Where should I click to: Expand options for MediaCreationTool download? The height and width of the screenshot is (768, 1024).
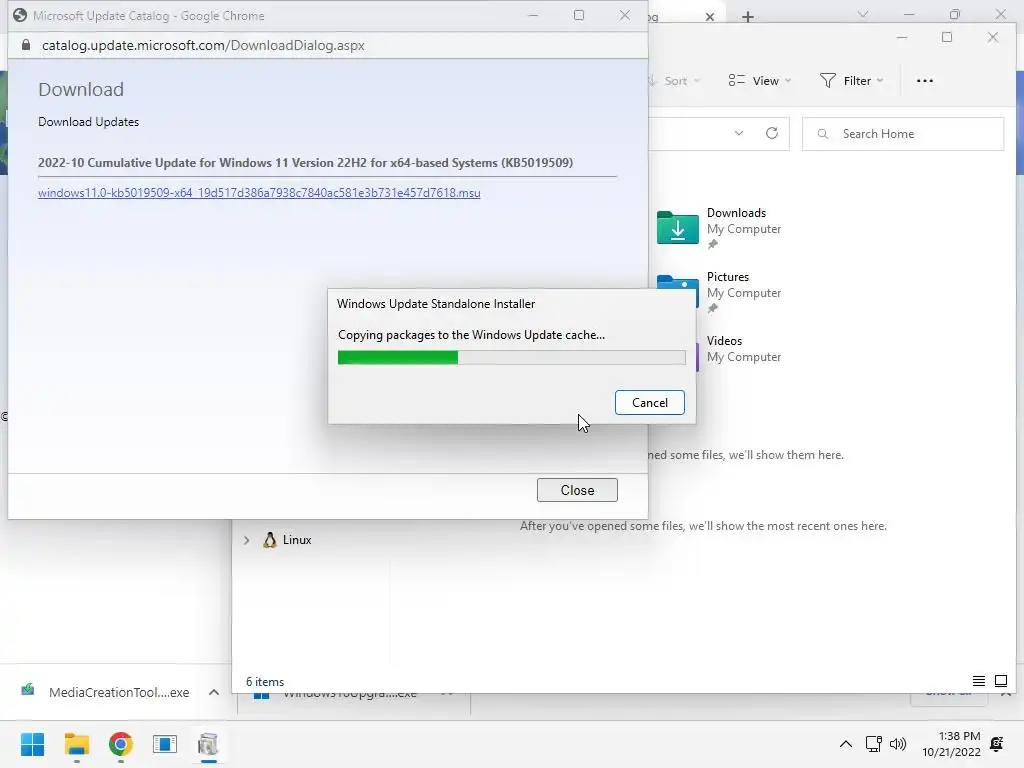pyautogui.click(x=214, y=692)
